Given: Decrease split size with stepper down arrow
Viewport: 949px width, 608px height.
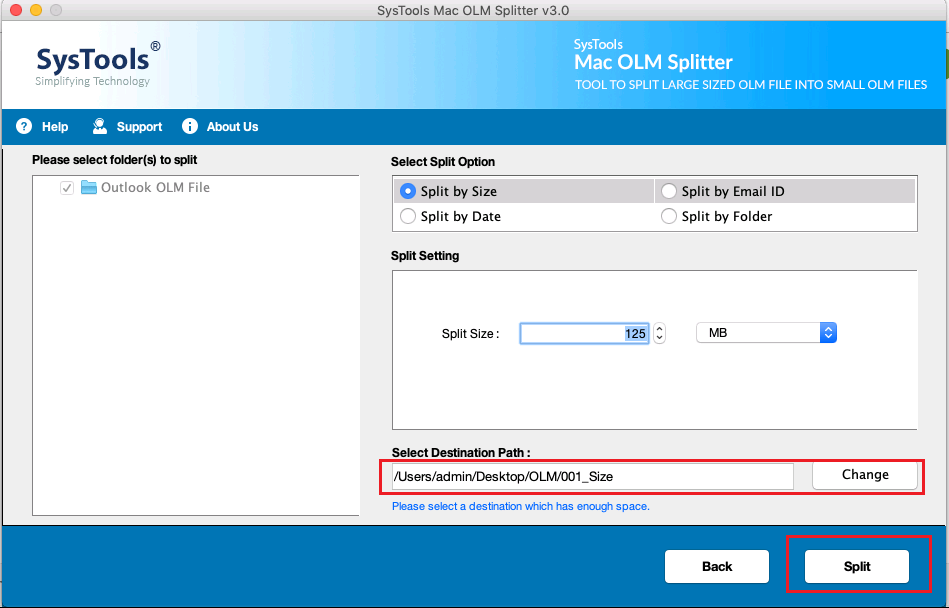Looking at the screenshot, I should 660,338.
